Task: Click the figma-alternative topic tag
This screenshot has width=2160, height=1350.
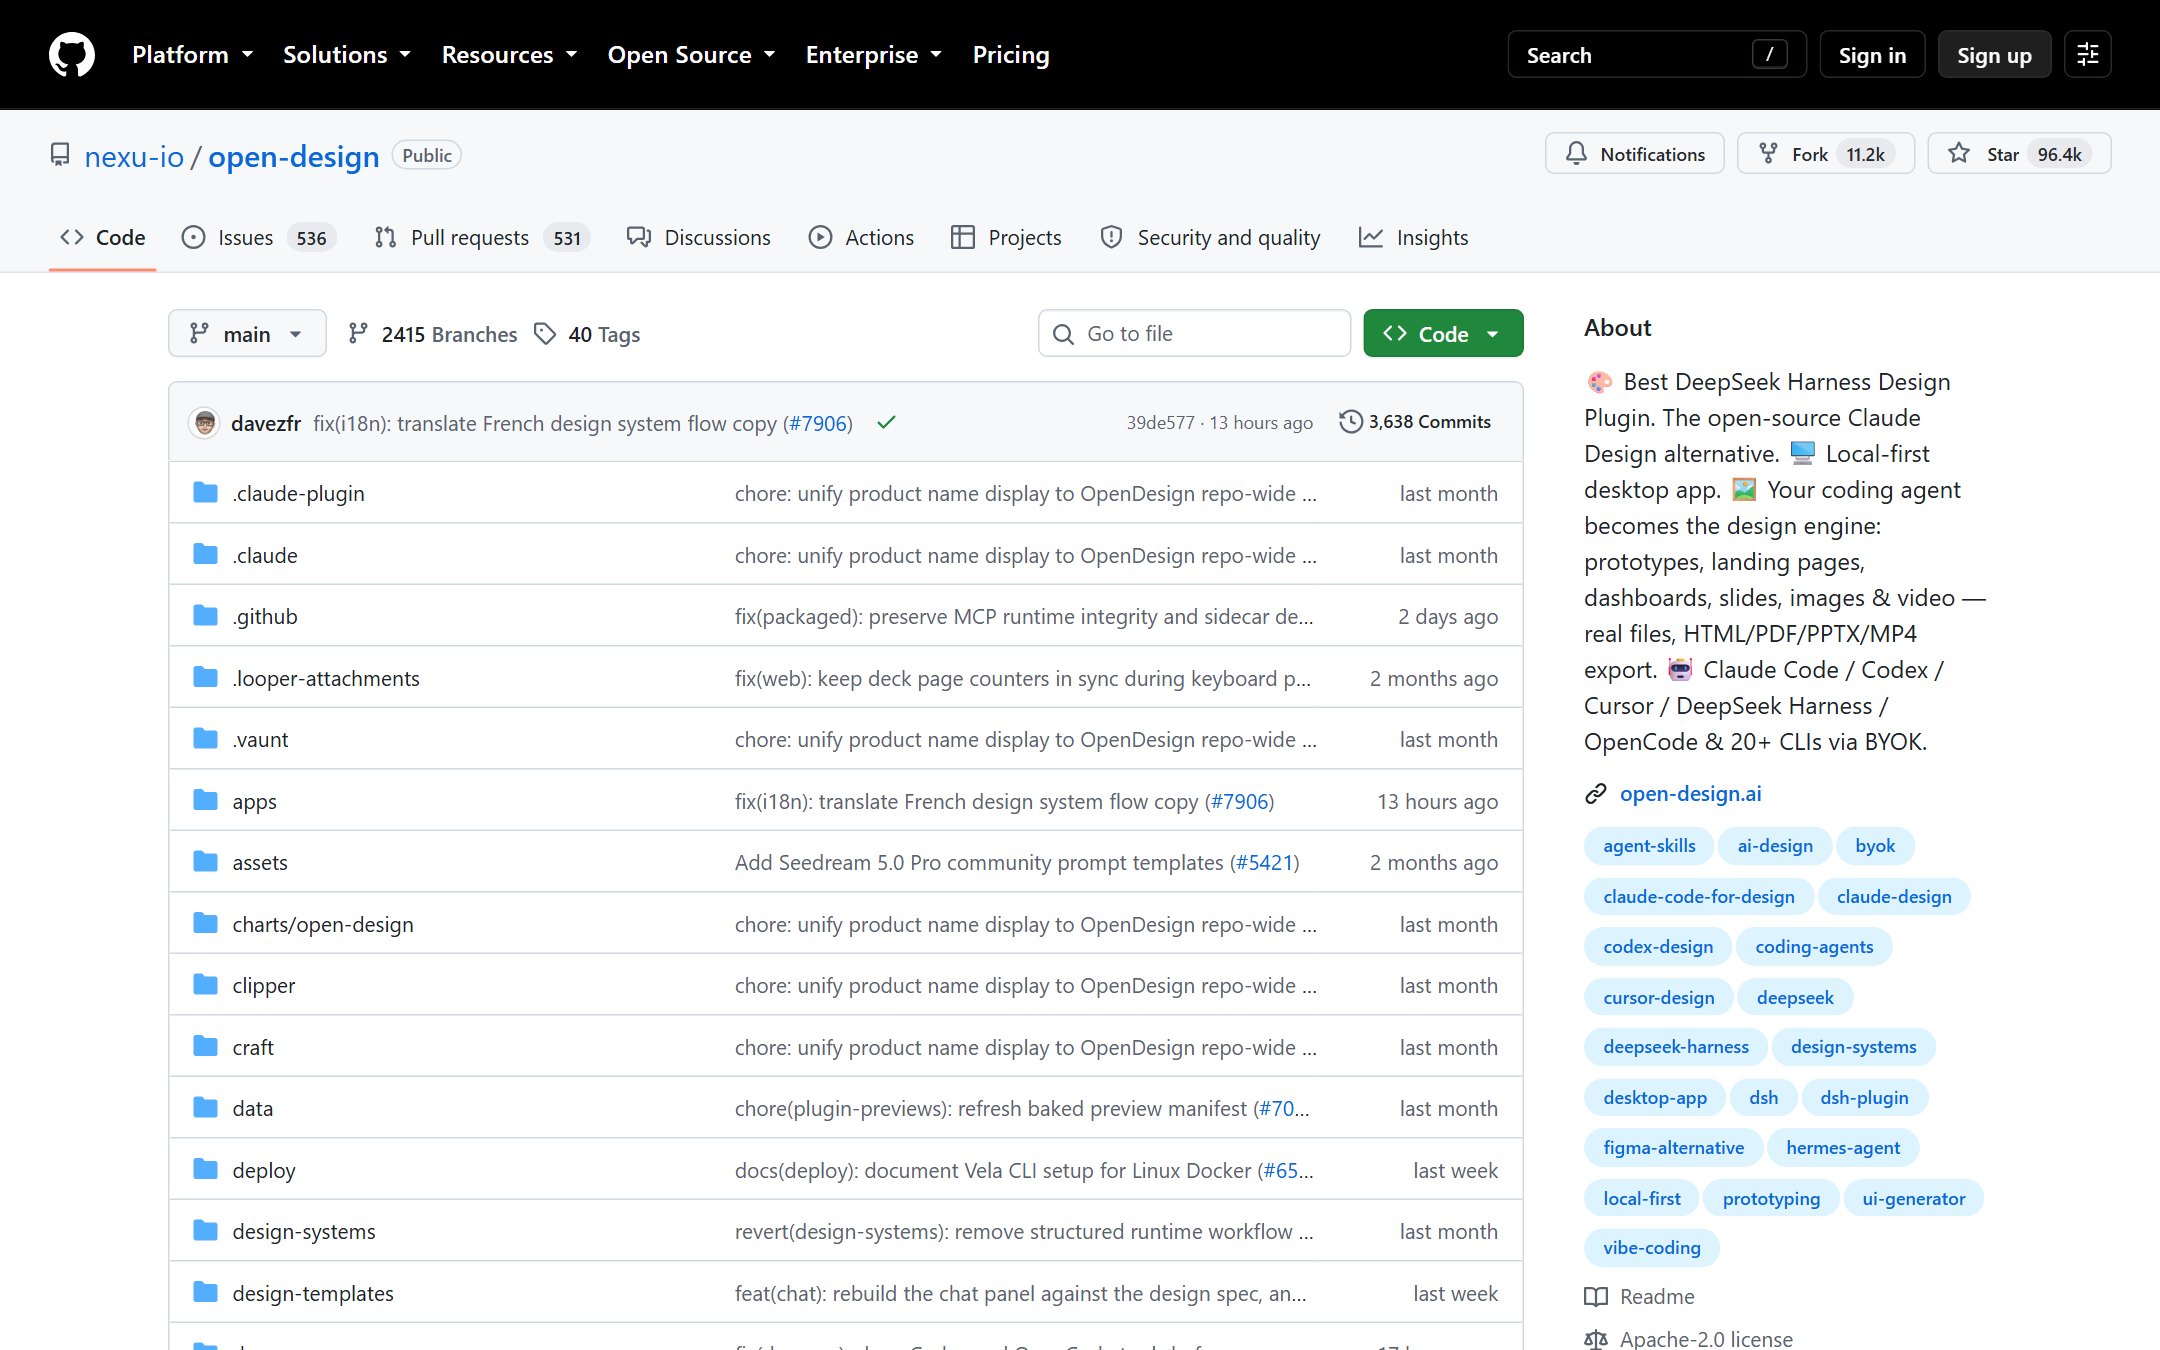Action: click(x=1673, y=1148)
